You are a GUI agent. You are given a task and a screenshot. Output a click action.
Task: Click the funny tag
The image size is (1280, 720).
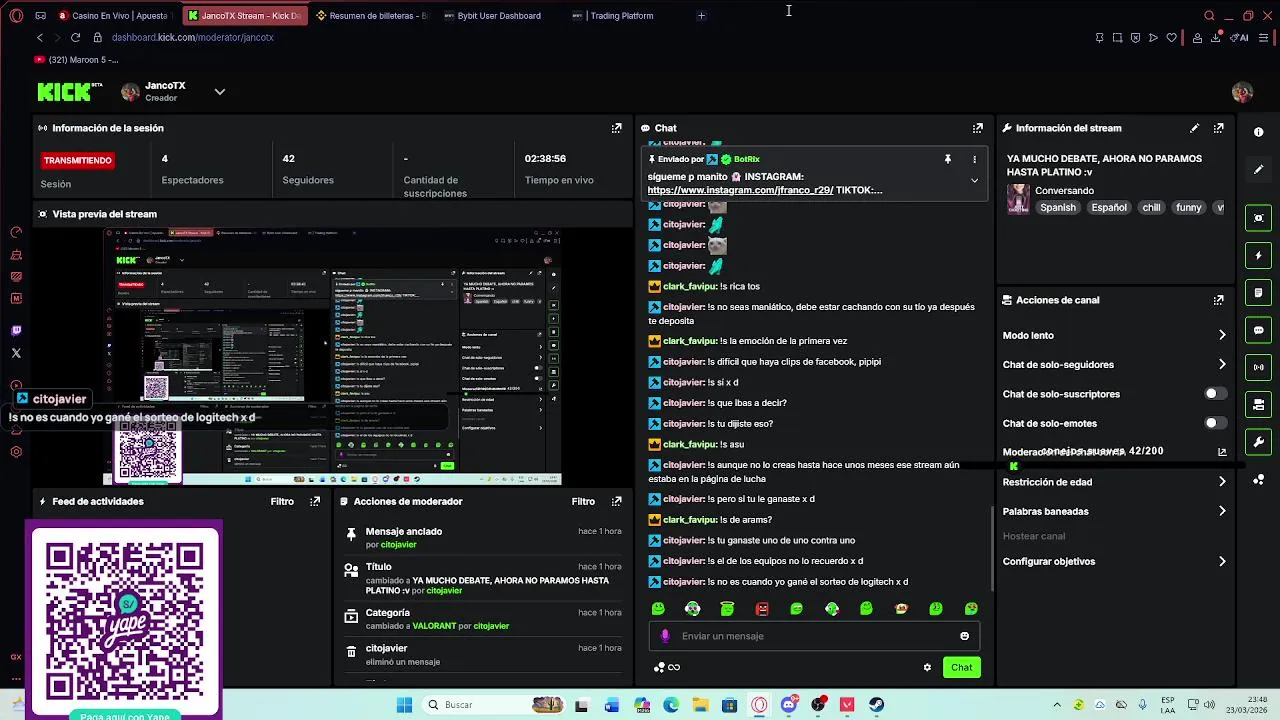tap(1188, 208)
